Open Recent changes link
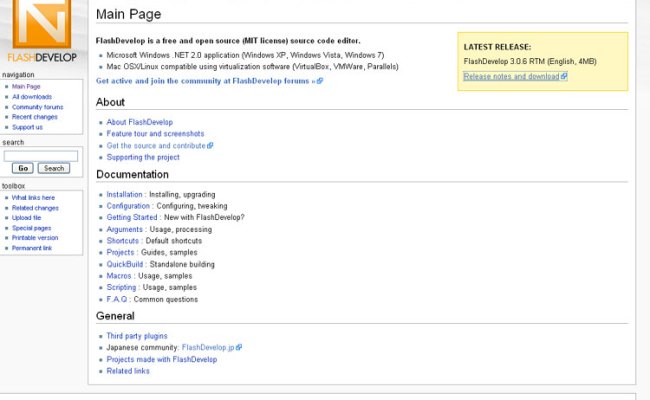 pos(35,117)
